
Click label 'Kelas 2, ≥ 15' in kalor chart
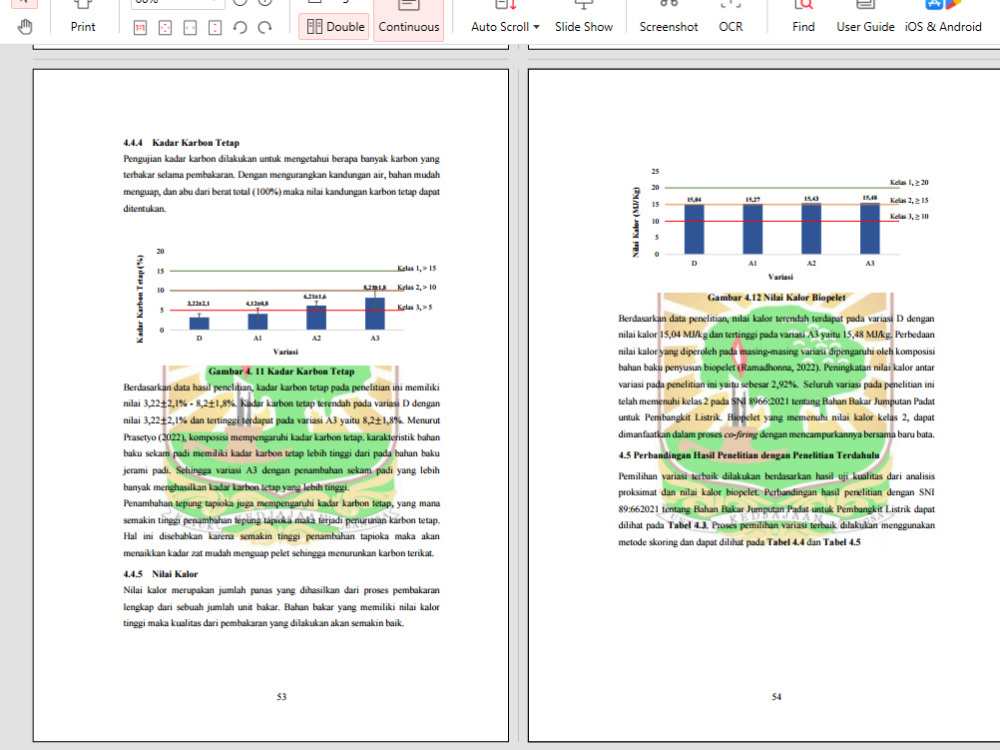click(909, 200)
